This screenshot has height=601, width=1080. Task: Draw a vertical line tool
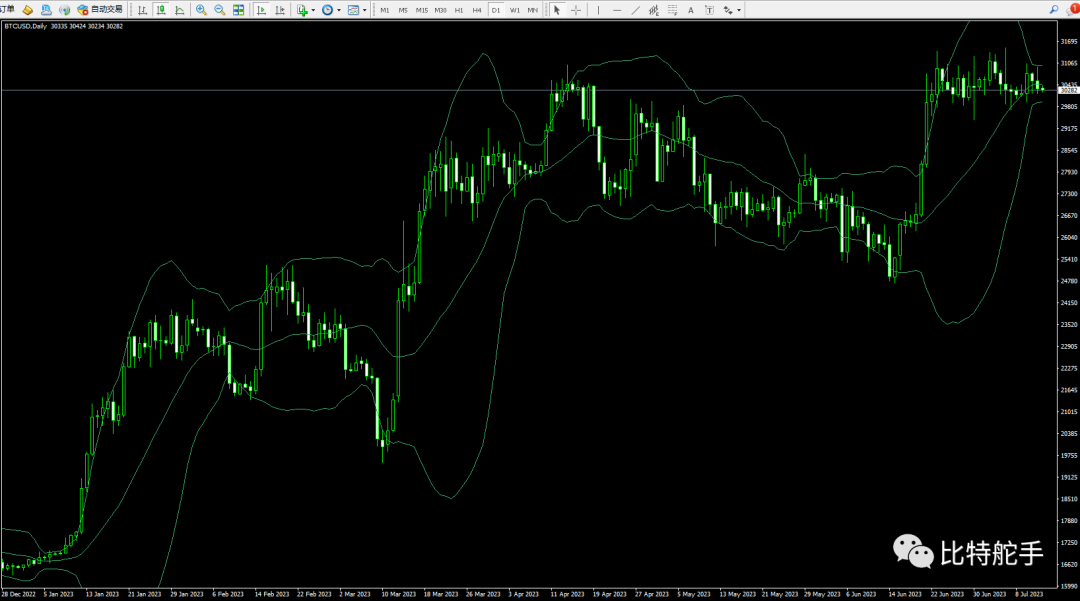click(x=598, y=10)
